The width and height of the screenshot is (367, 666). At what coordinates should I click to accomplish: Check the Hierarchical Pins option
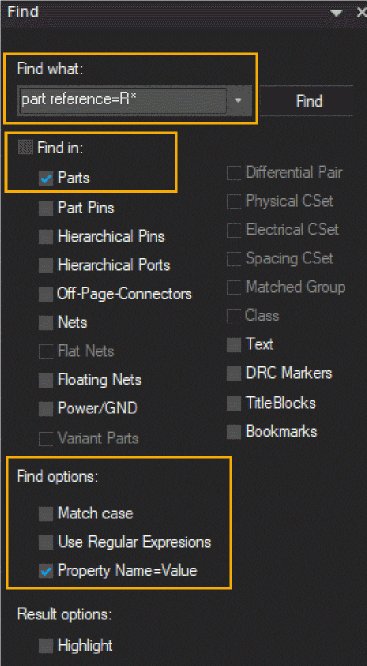(46, 237)
